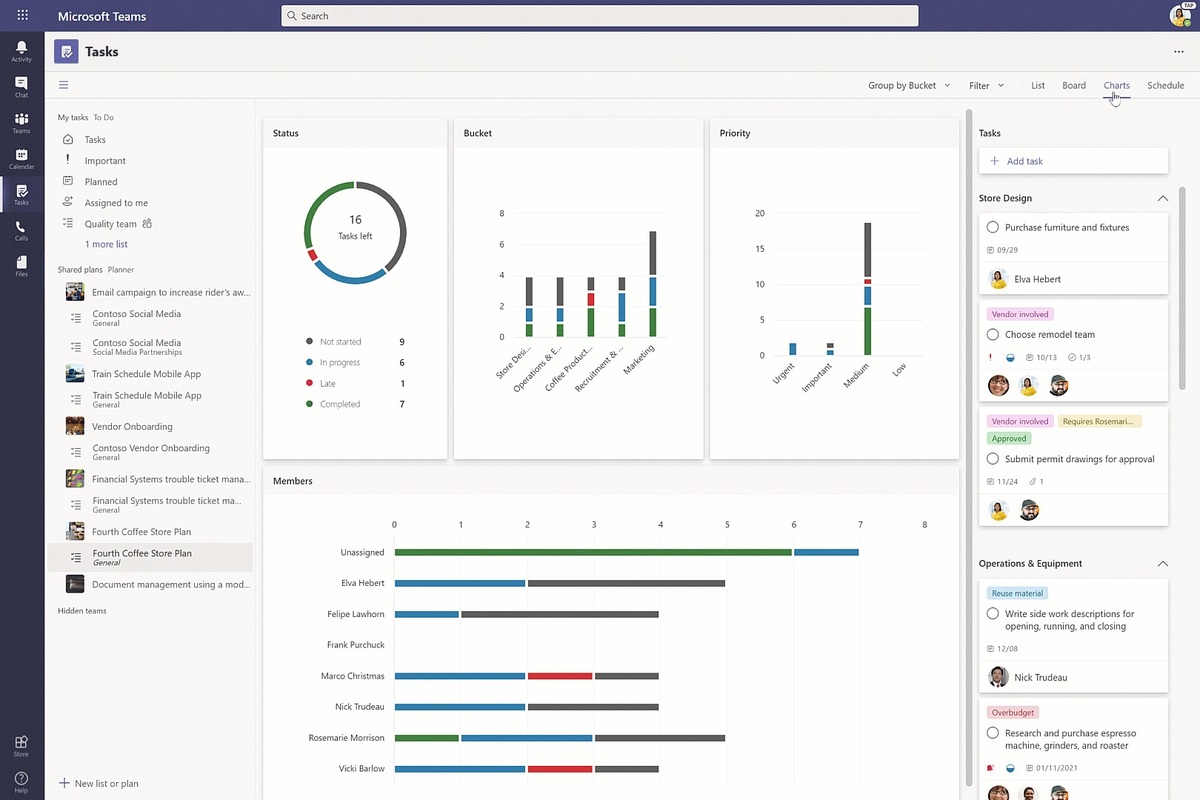The image size is (1200, 800).
Task: Open the Group by Bucket dropdown
Action: 909,85
